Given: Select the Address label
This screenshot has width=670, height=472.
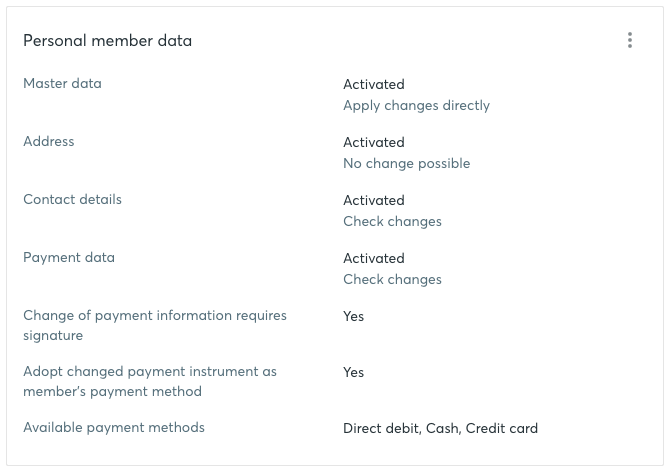Looking at the screenshot, I should point(49,141).
